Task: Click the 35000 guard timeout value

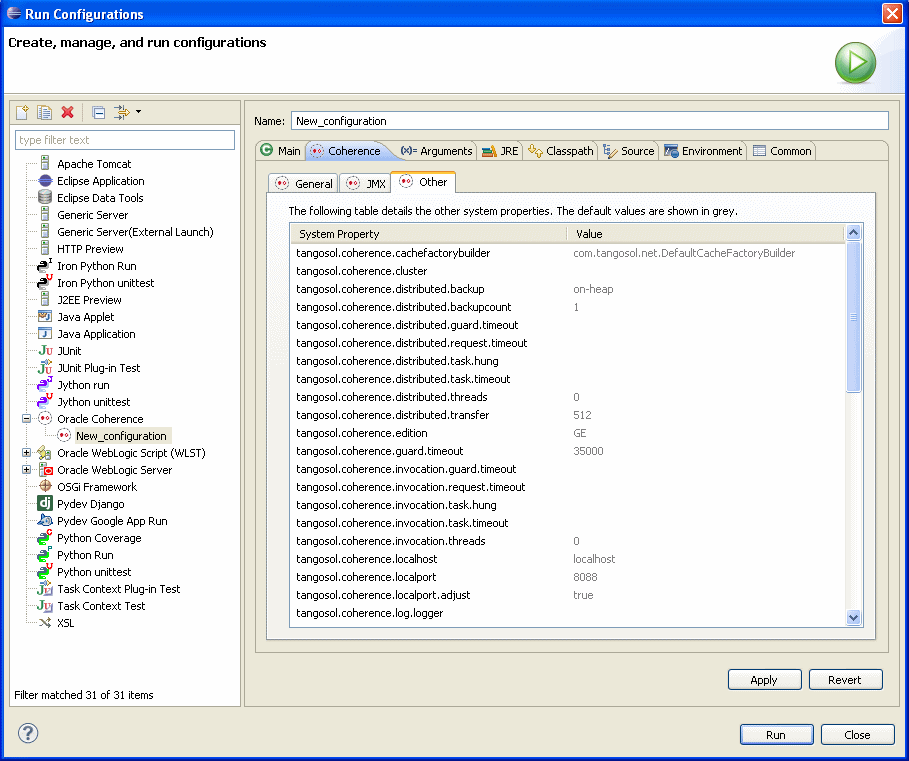Action: coord(588,451)
